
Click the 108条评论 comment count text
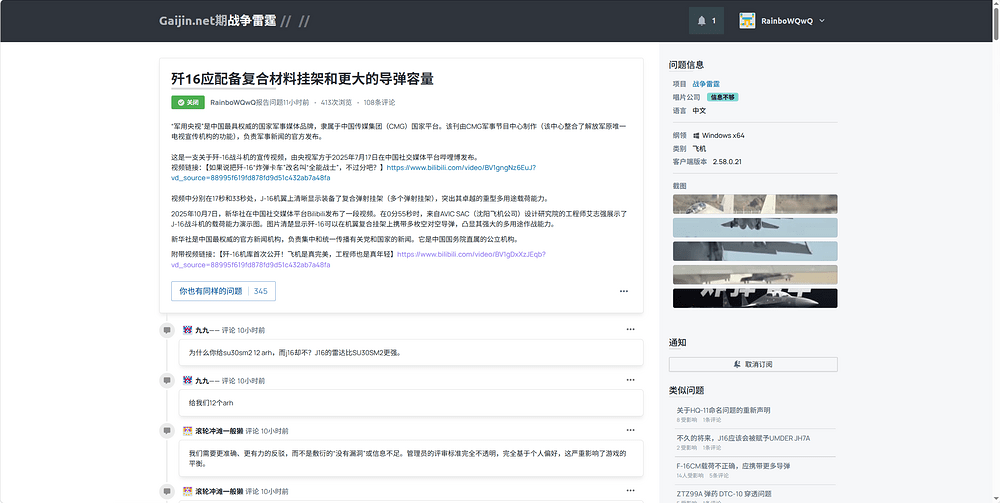click(379, 102)
